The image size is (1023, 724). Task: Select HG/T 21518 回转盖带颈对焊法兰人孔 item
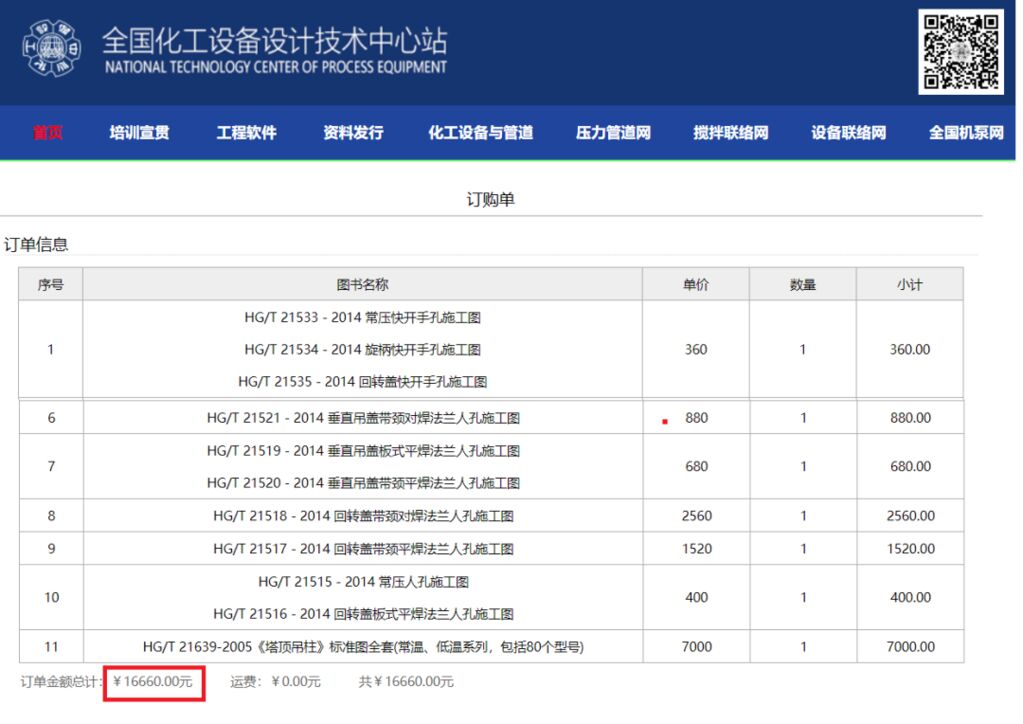point(362,516)
